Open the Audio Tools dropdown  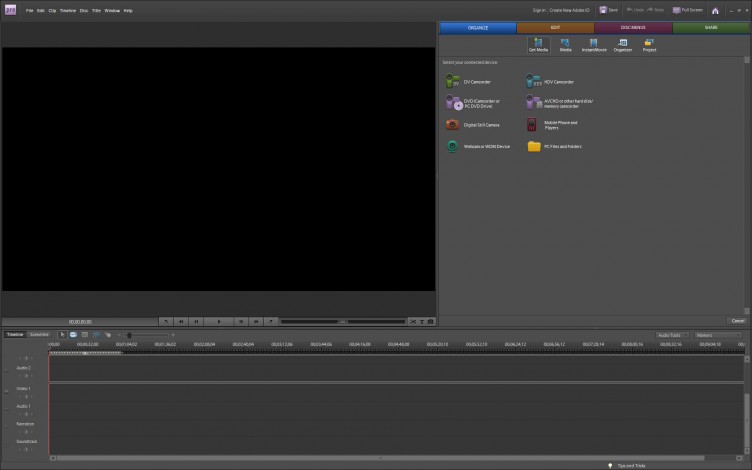click(672, 335)
